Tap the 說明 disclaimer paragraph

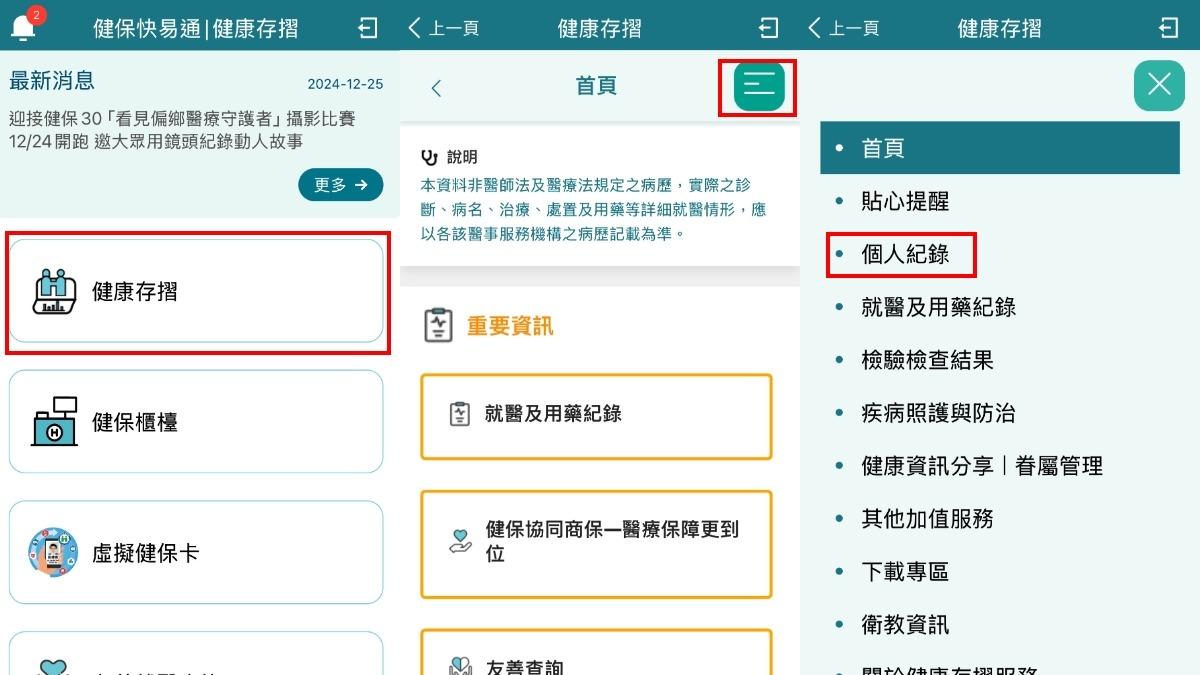(x=594, y=210)
